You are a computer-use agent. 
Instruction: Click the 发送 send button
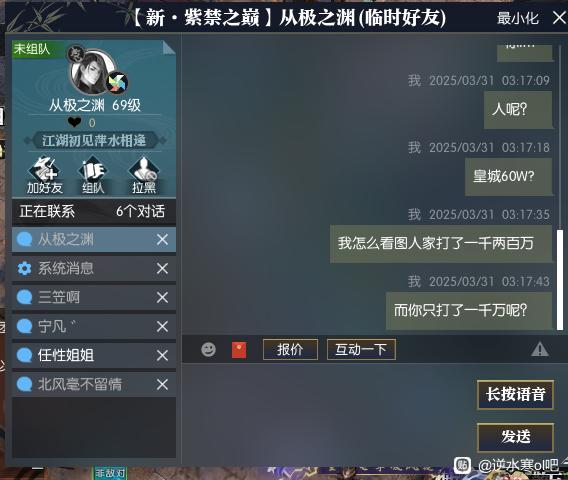(515, 437)
